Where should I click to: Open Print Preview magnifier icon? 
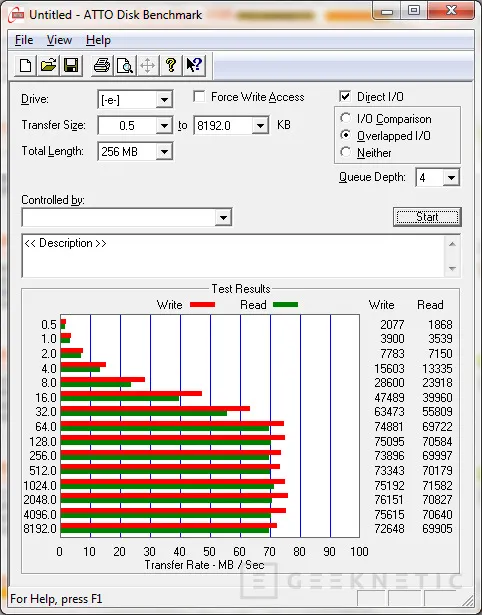(125, 65)
